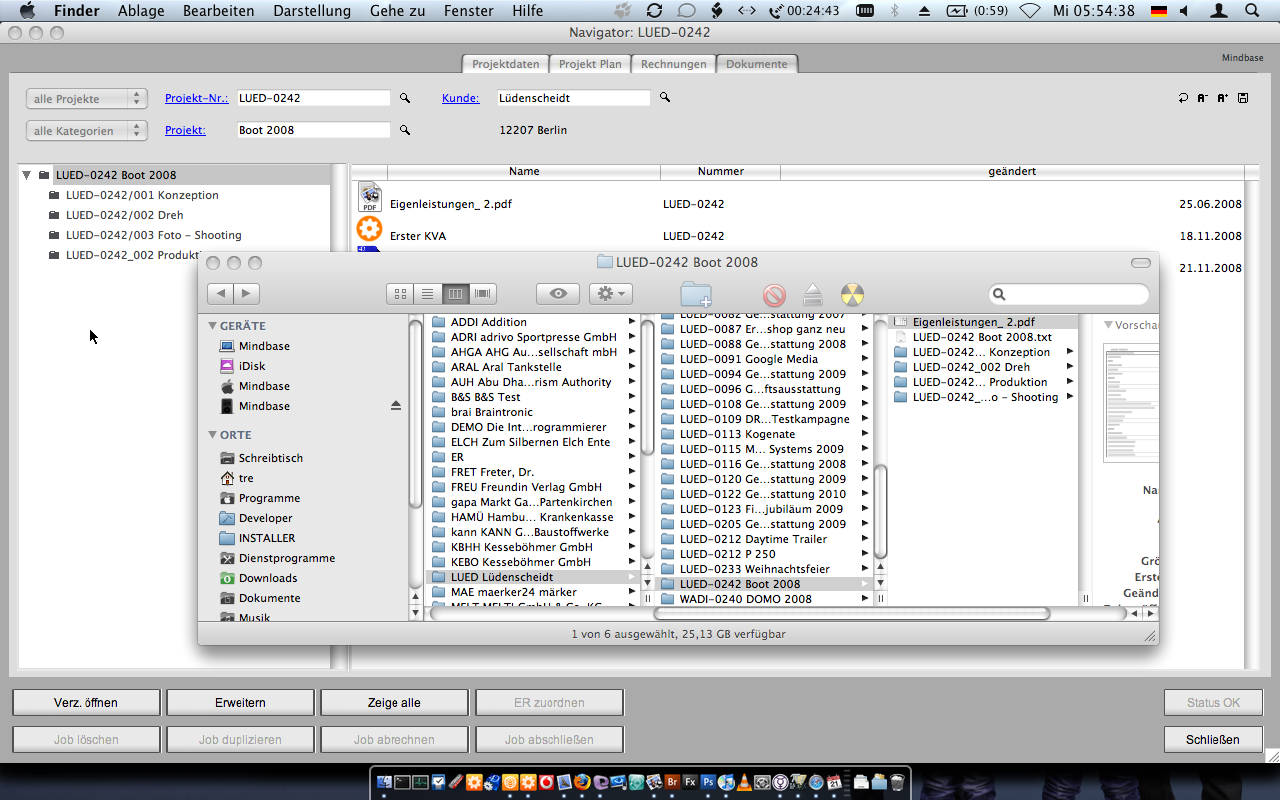Viewport: 1280px width, 800px height.
Task: Open the 'alle Kategorien' dropdown
Action: coord(86,131)
